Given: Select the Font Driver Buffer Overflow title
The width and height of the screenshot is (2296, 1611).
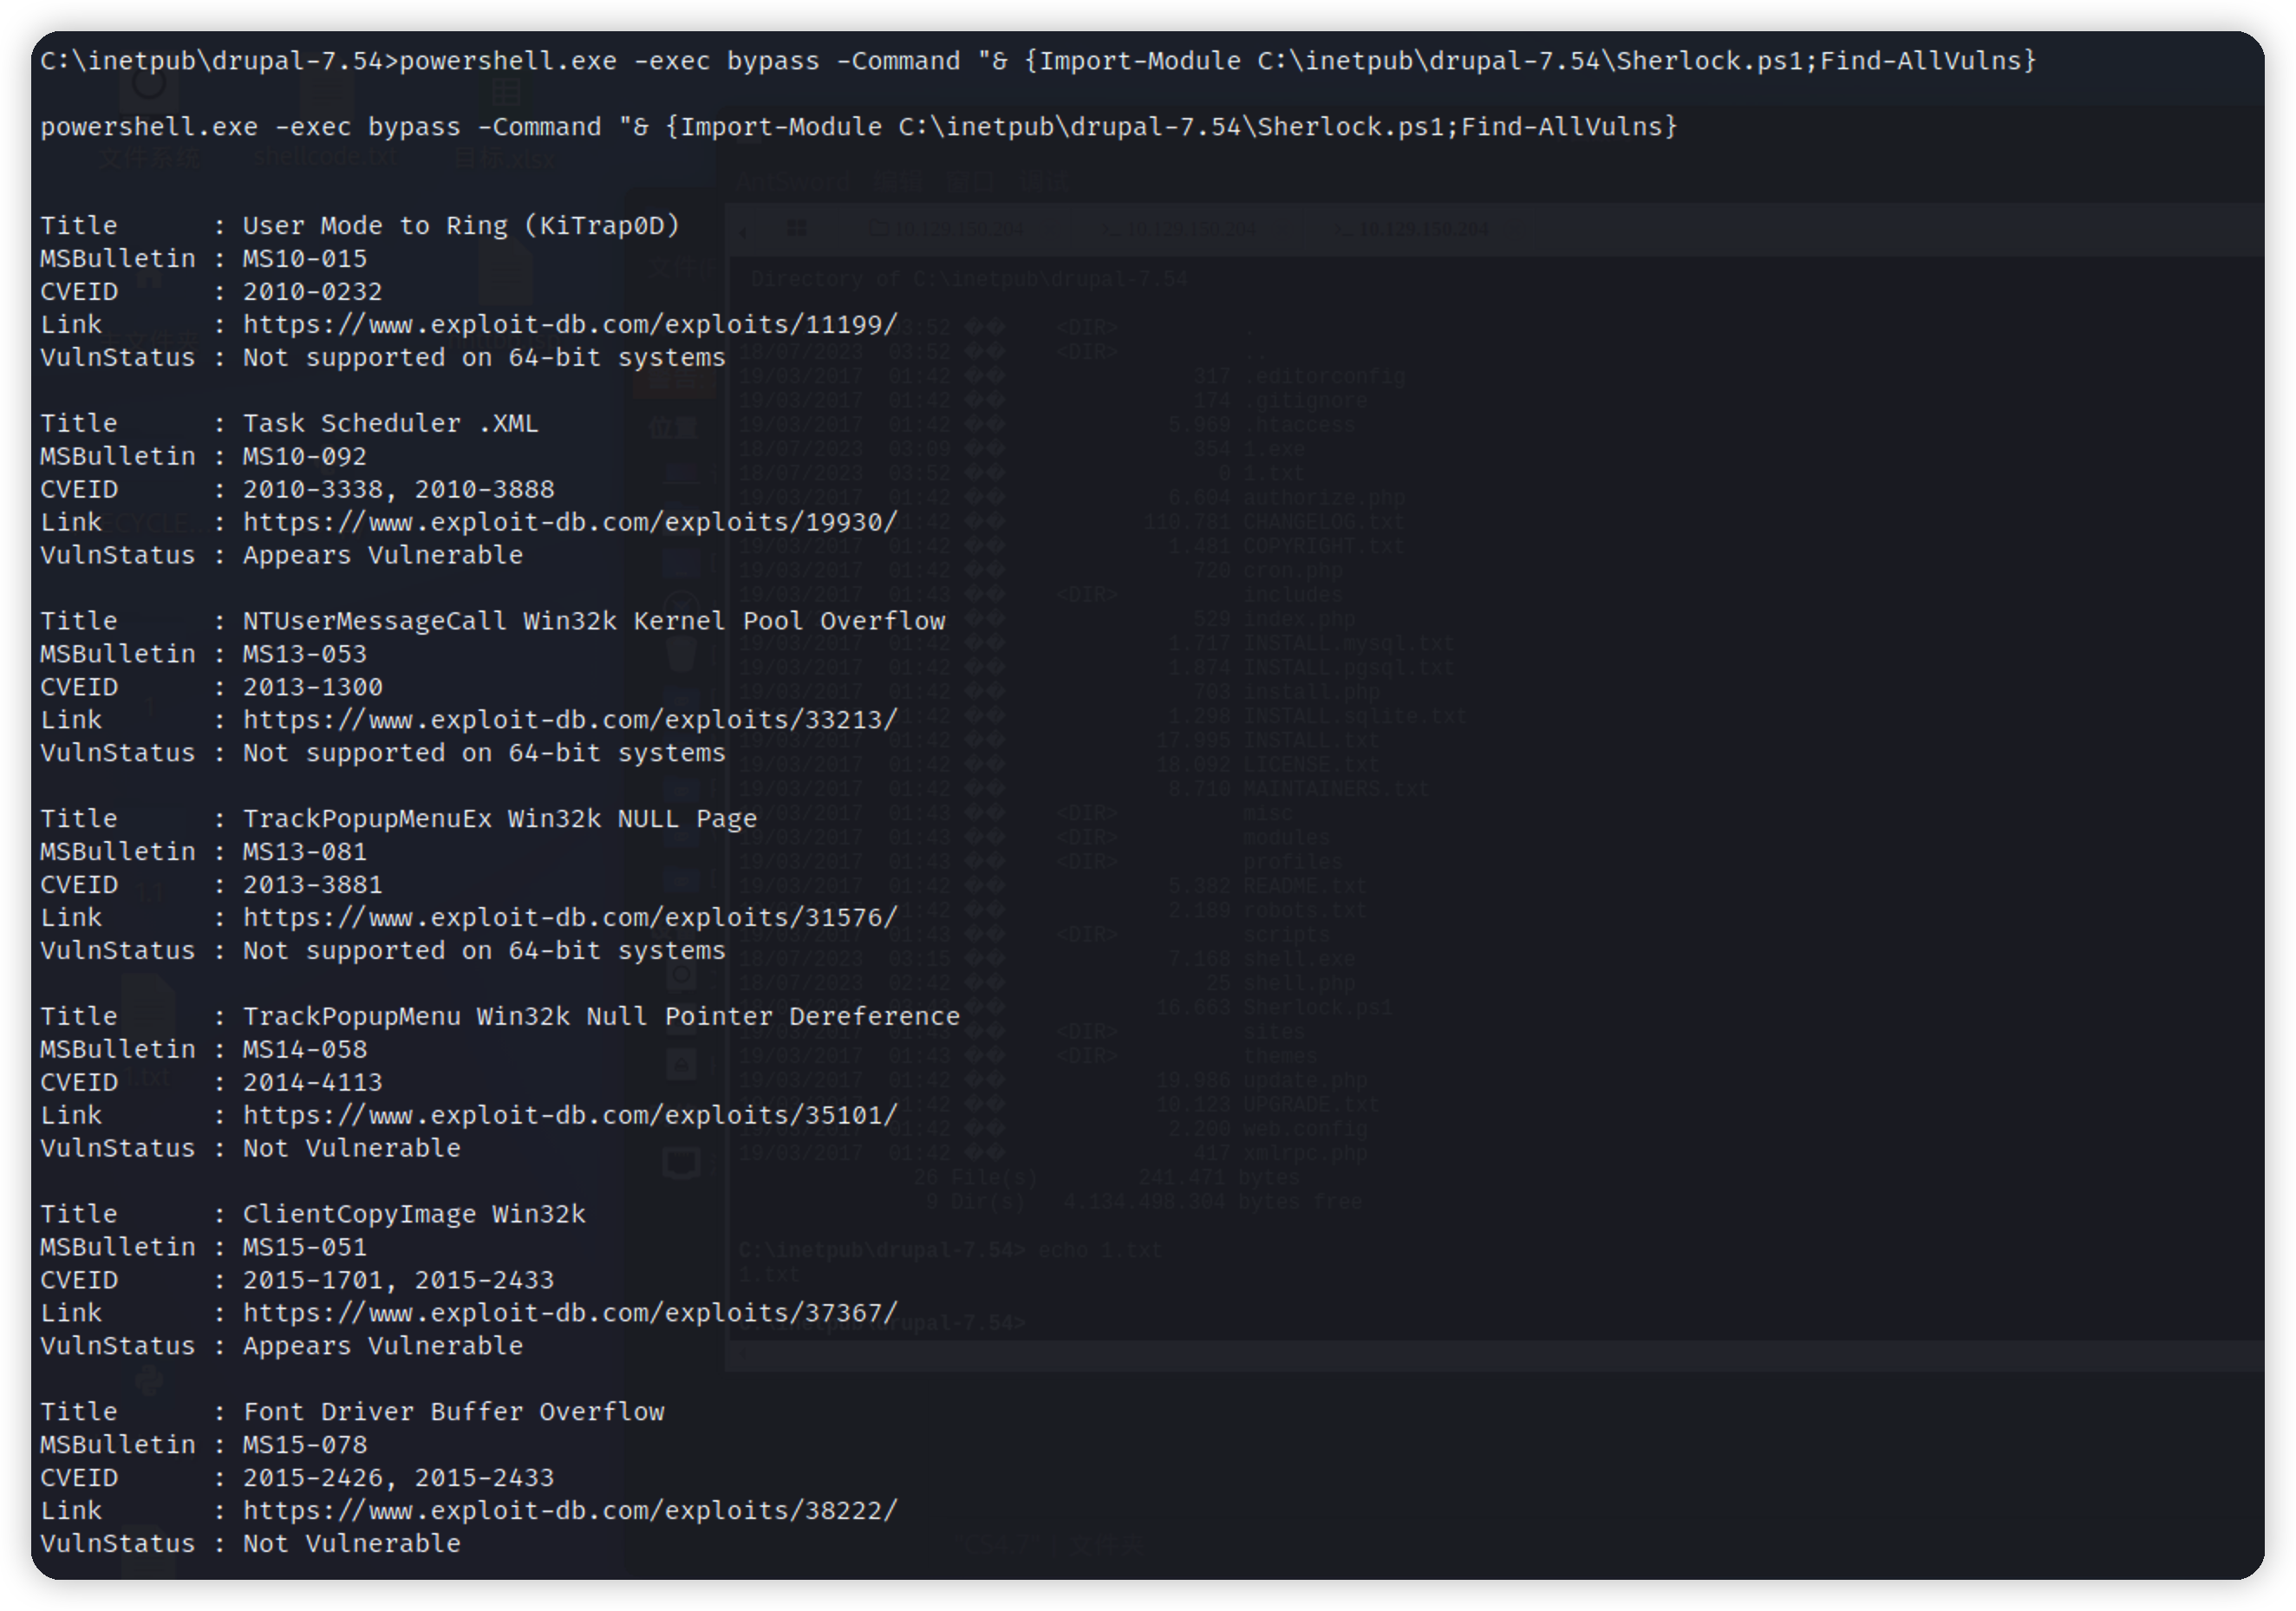Looking at the screenshot, I should click(x=453, y=1412).
